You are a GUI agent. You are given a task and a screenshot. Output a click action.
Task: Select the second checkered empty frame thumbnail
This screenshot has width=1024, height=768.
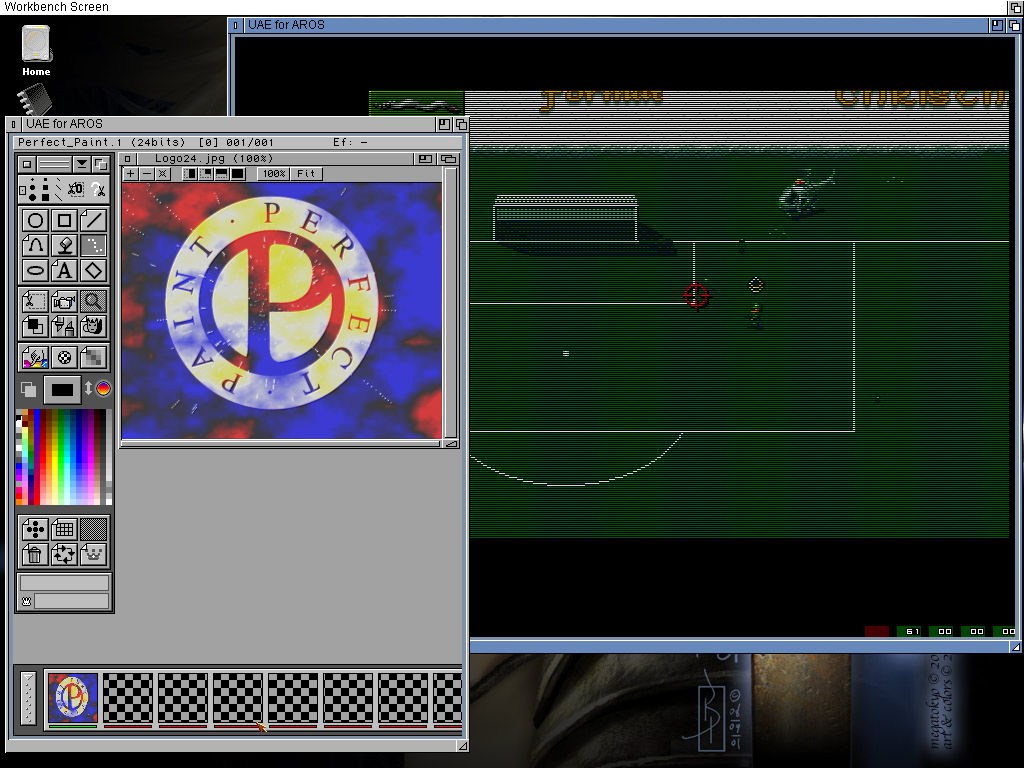point(182,697)
